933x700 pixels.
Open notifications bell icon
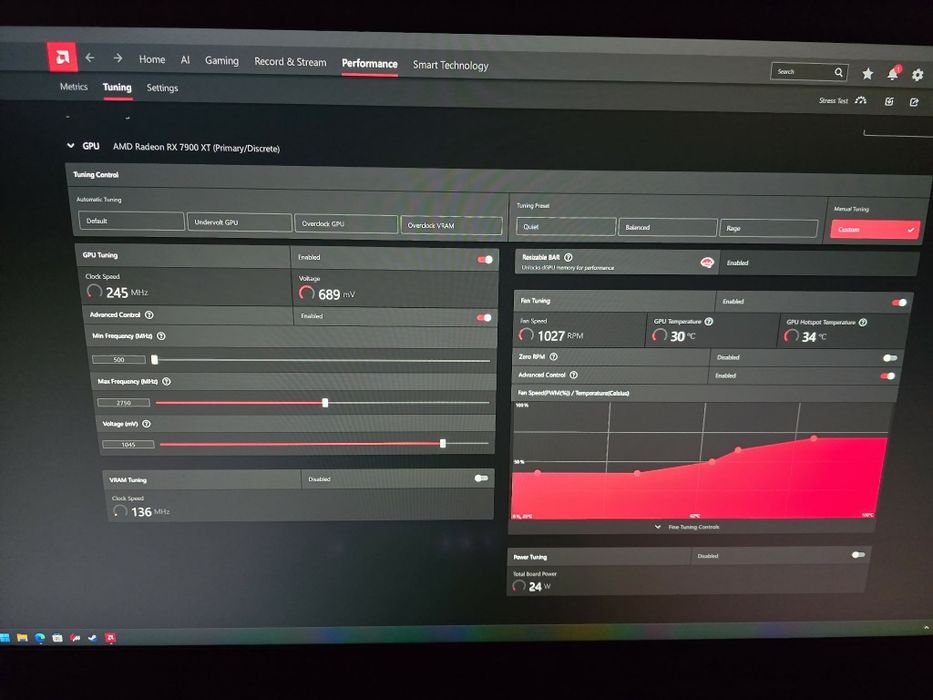coord(893,74)
